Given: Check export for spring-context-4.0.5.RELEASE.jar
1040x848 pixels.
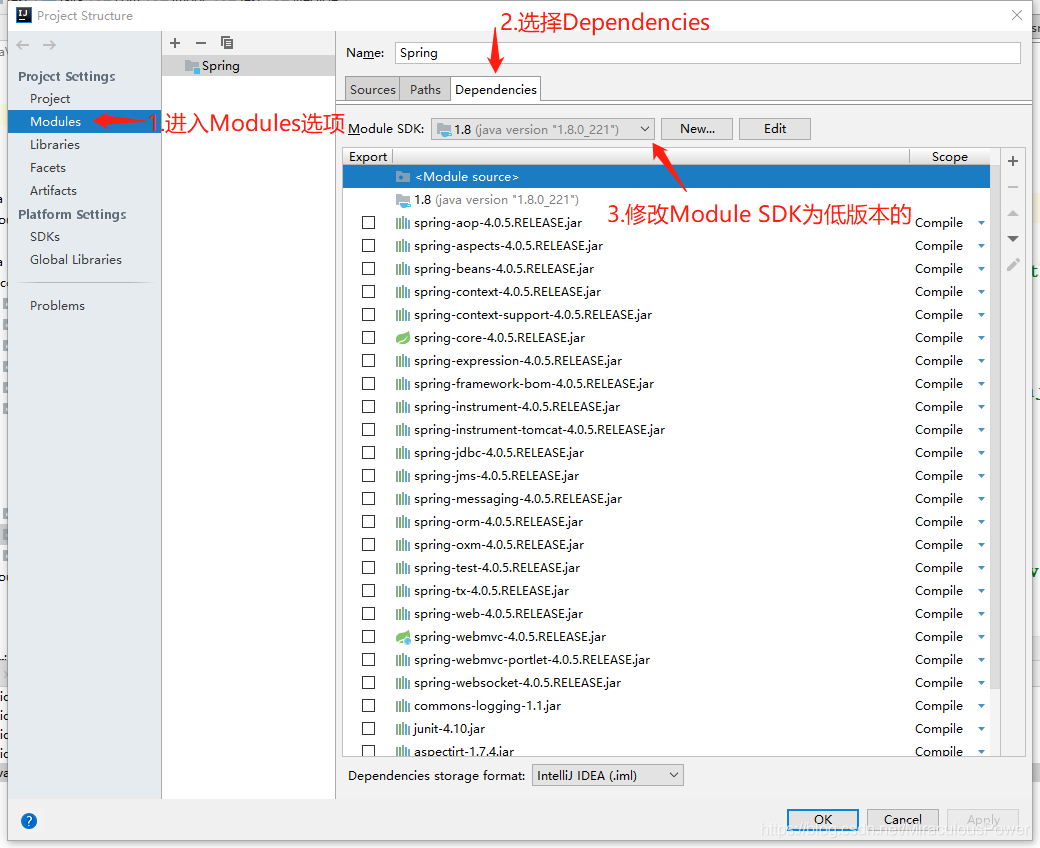Looking at the screenshot, I should tap(369, 292).
